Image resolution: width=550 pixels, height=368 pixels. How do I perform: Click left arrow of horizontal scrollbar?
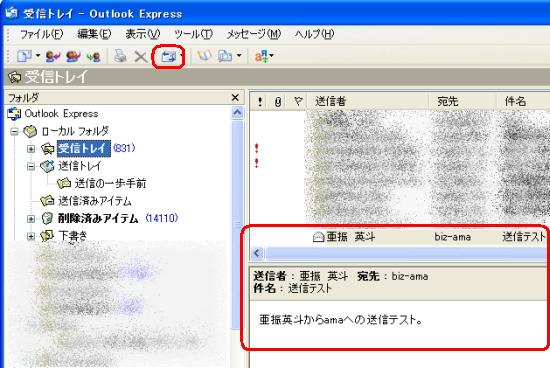tap(257, 253)
